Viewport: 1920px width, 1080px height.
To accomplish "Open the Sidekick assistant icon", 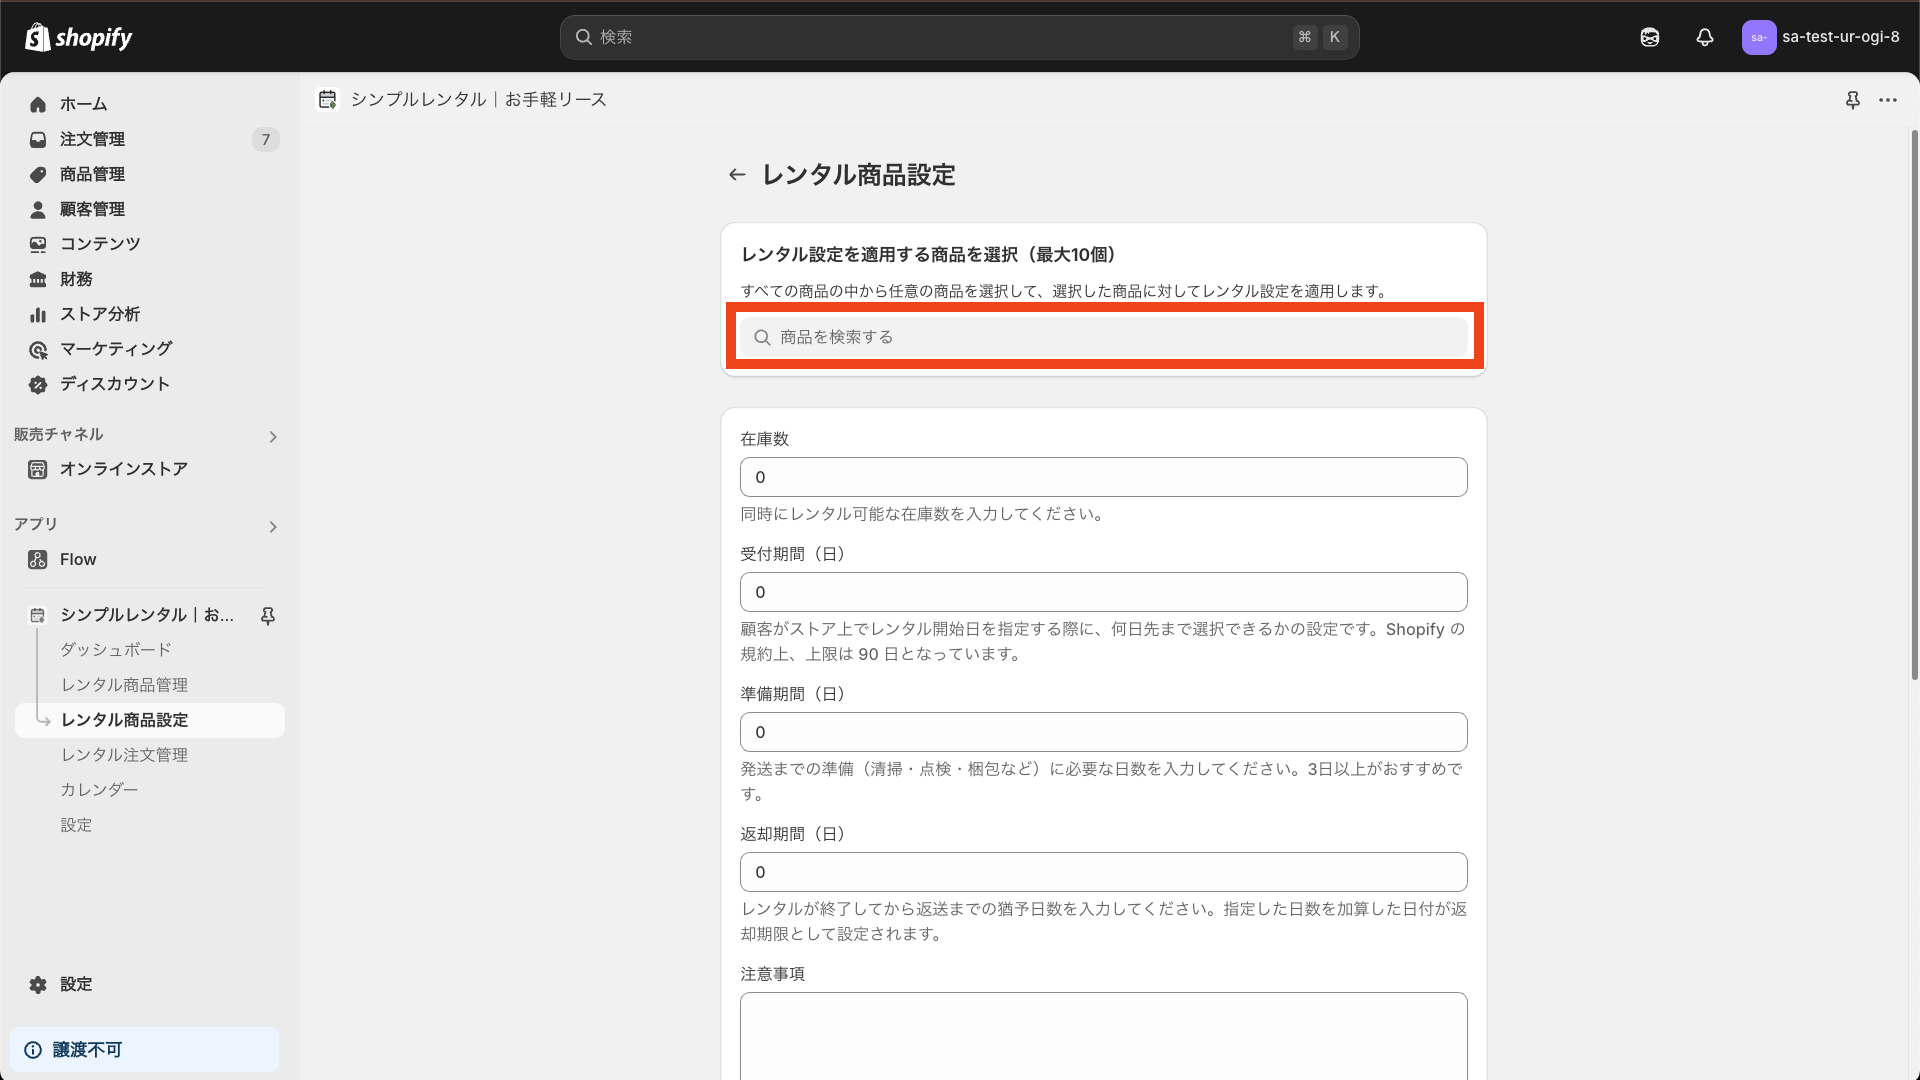I will click(1649, 37).
